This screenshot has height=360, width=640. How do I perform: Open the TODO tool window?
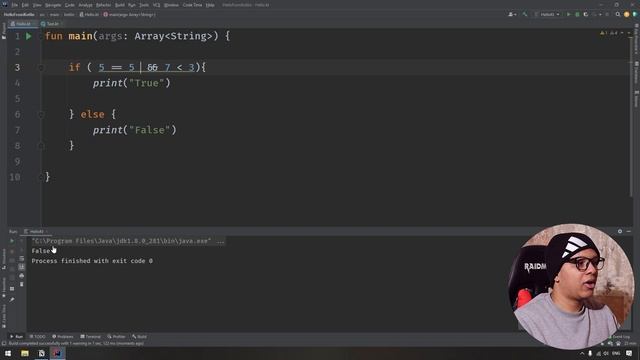(x=38, y=337)
